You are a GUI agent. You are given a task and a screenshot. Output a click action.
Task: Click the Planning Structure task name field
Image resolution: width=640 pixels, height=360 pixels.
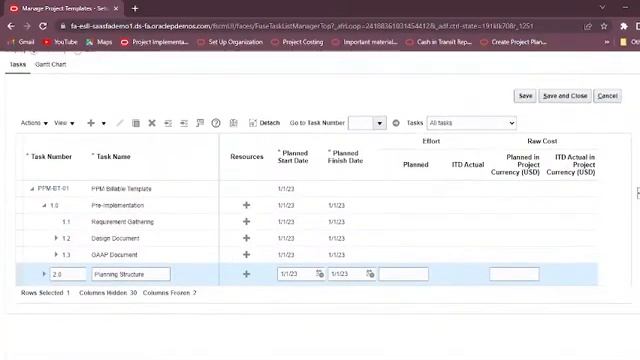click(131, 274)
